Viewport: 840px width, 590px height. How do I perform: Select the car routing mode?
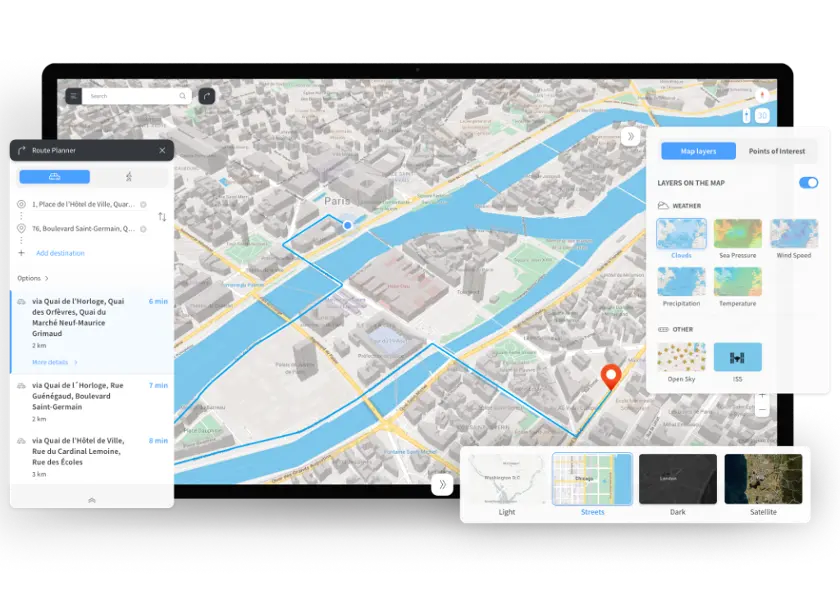tap(55, 177)
